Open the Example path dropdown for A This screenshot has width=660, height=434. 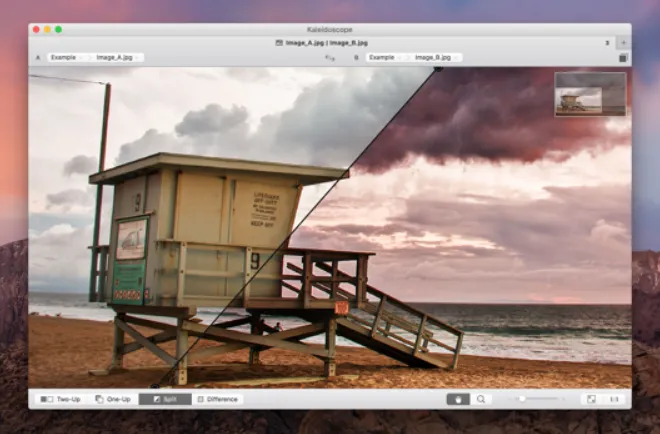click(66, 57)
